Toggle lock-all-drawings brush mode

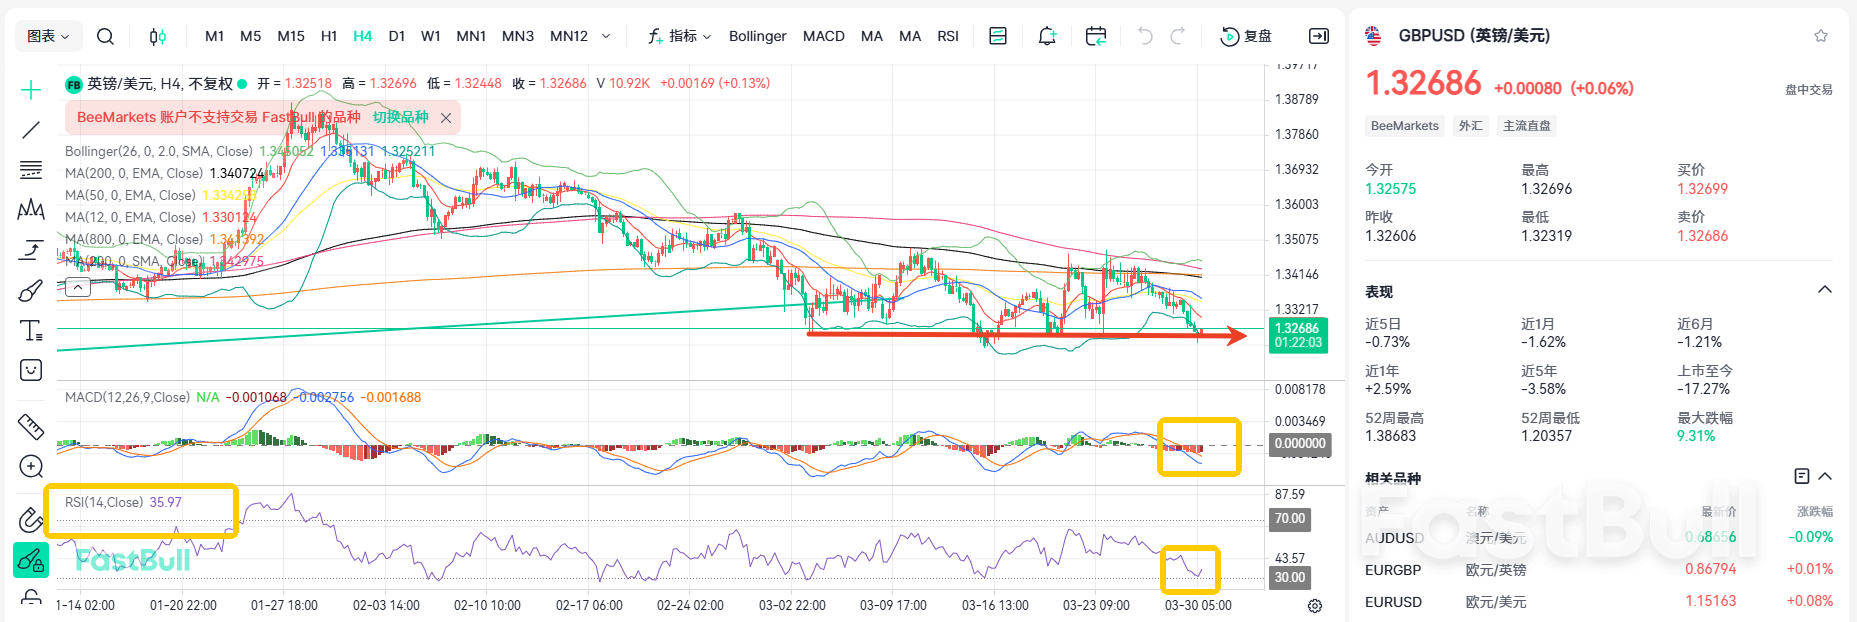pyautogui.click(x=31, y=560)
